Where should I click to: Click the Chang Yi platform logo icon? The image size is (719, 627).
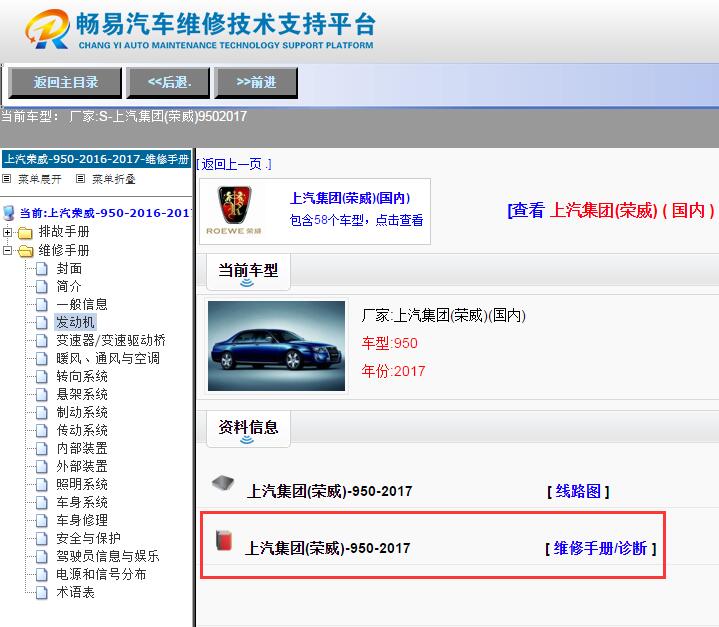47,28
